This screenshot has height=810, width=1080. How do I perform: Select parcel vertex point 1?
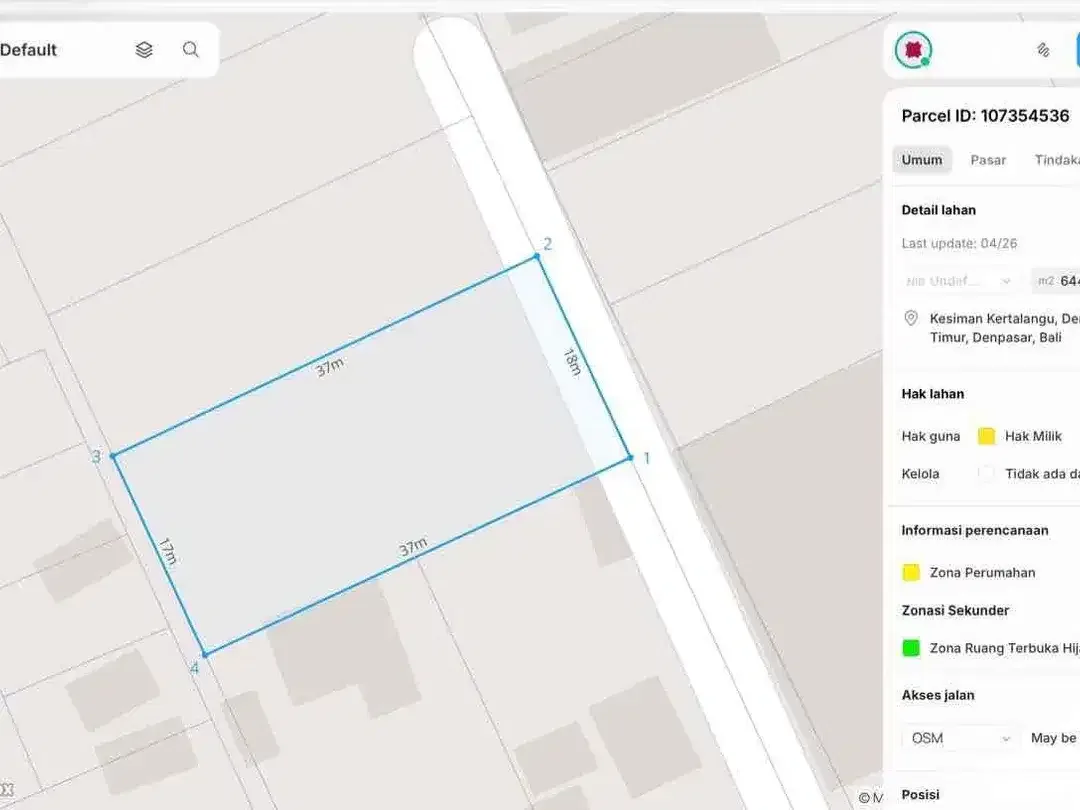[x=630, y=457]
